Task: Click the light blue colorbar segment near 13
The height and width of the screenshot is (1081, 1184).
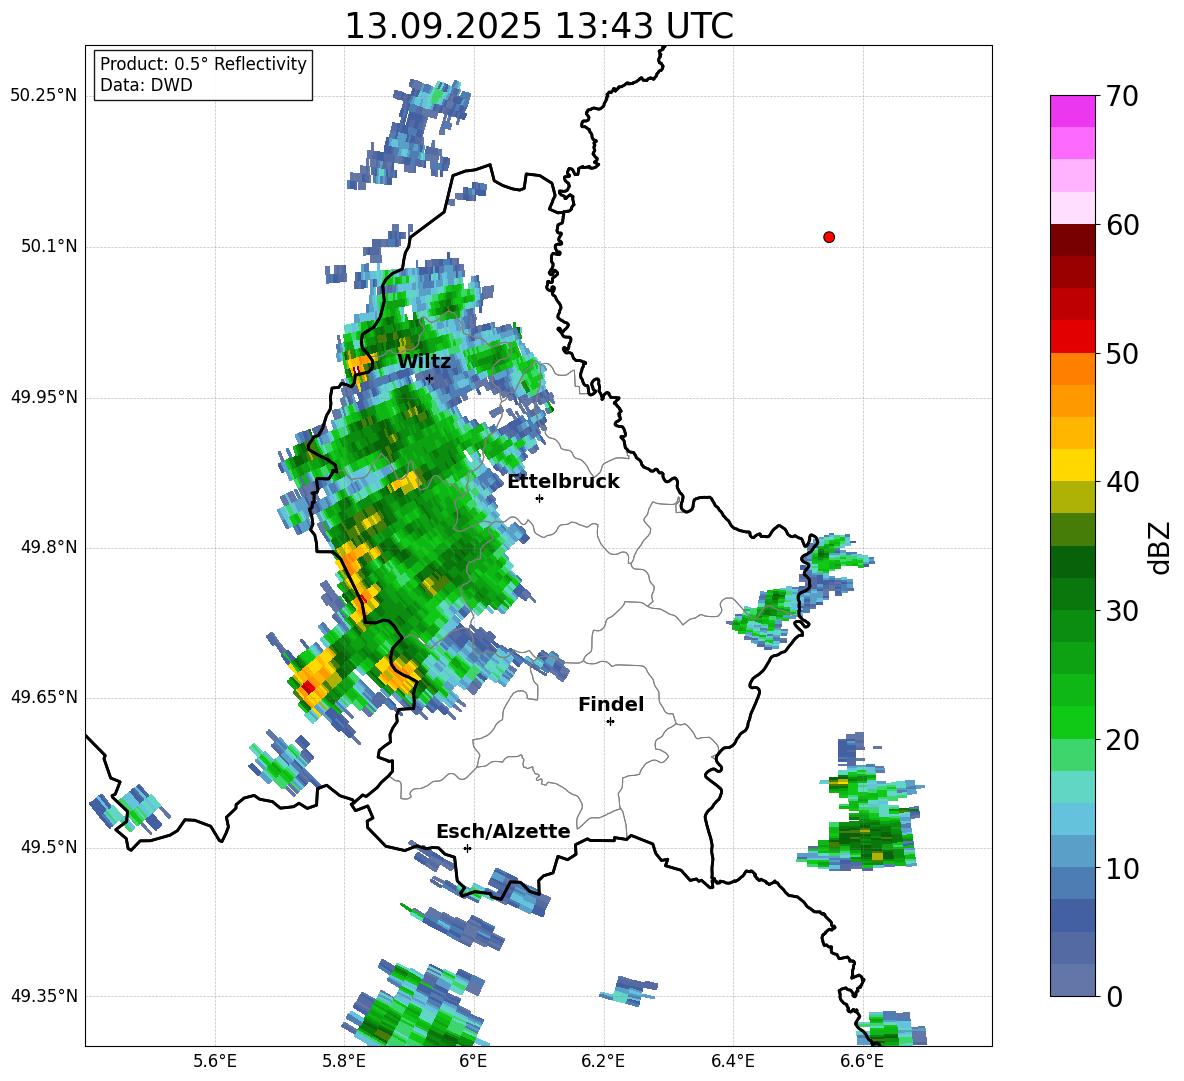Action: (1072, 819)
